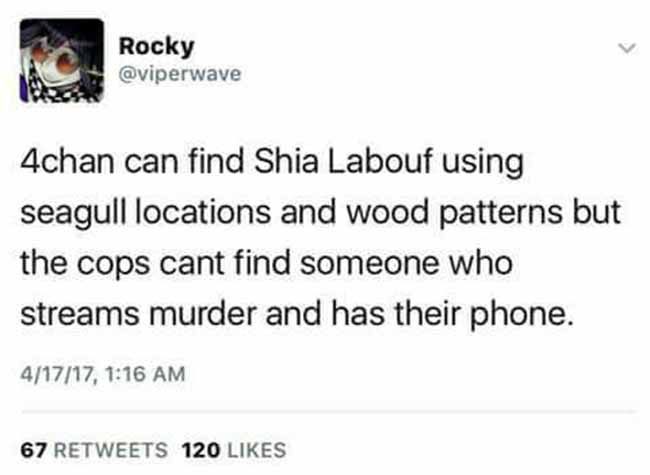Screen dimensions: 650x475
Task: Open Rocky's profile picture avatar
Action: pos(62,61)
